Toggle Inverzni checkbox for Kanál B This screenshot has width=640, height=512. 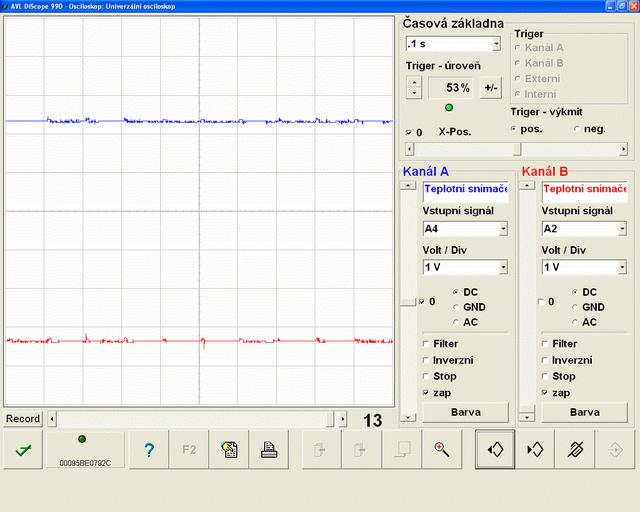(545, 360)
